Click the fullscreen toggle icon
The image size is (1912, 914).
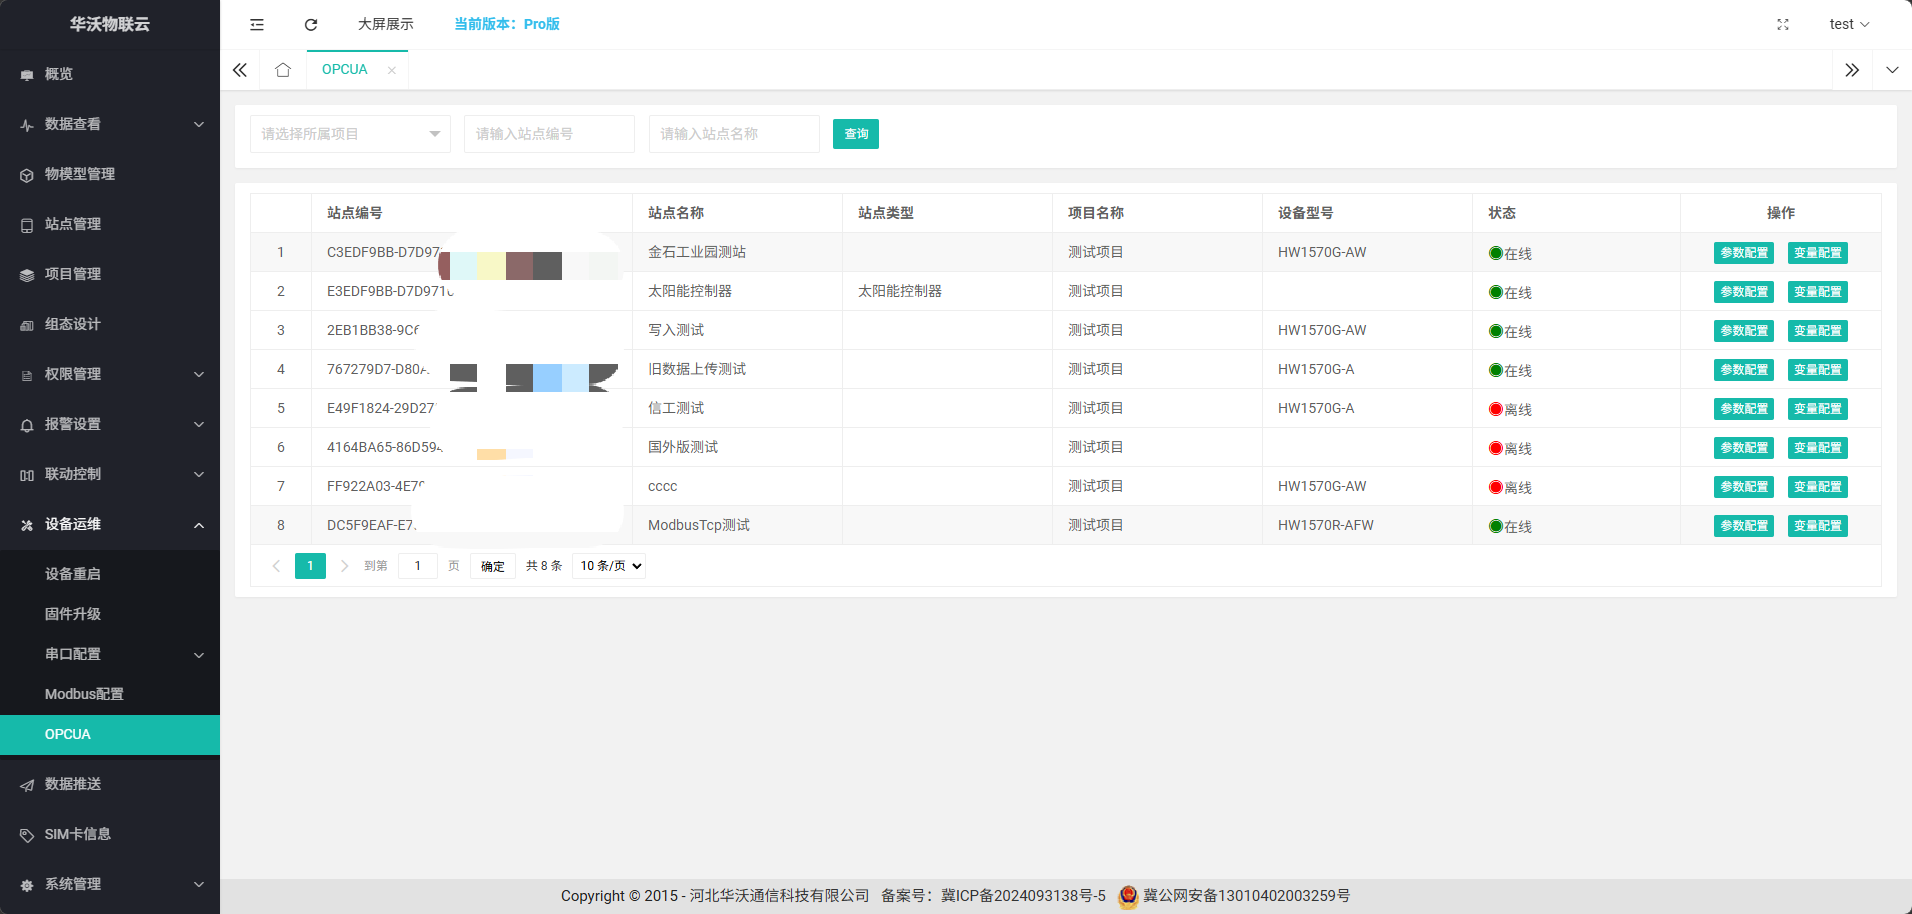point(1782,24)
